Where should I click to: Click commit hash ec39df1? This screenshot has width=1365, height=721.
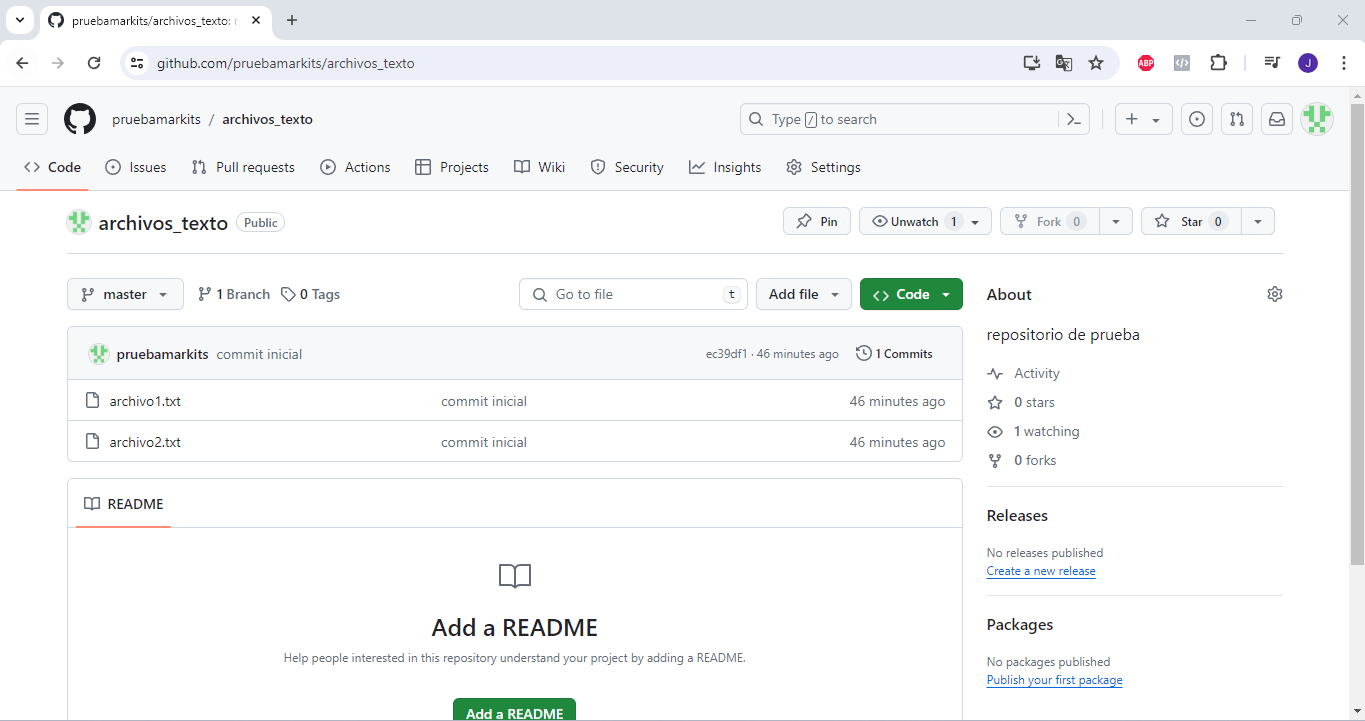[727, 354]
